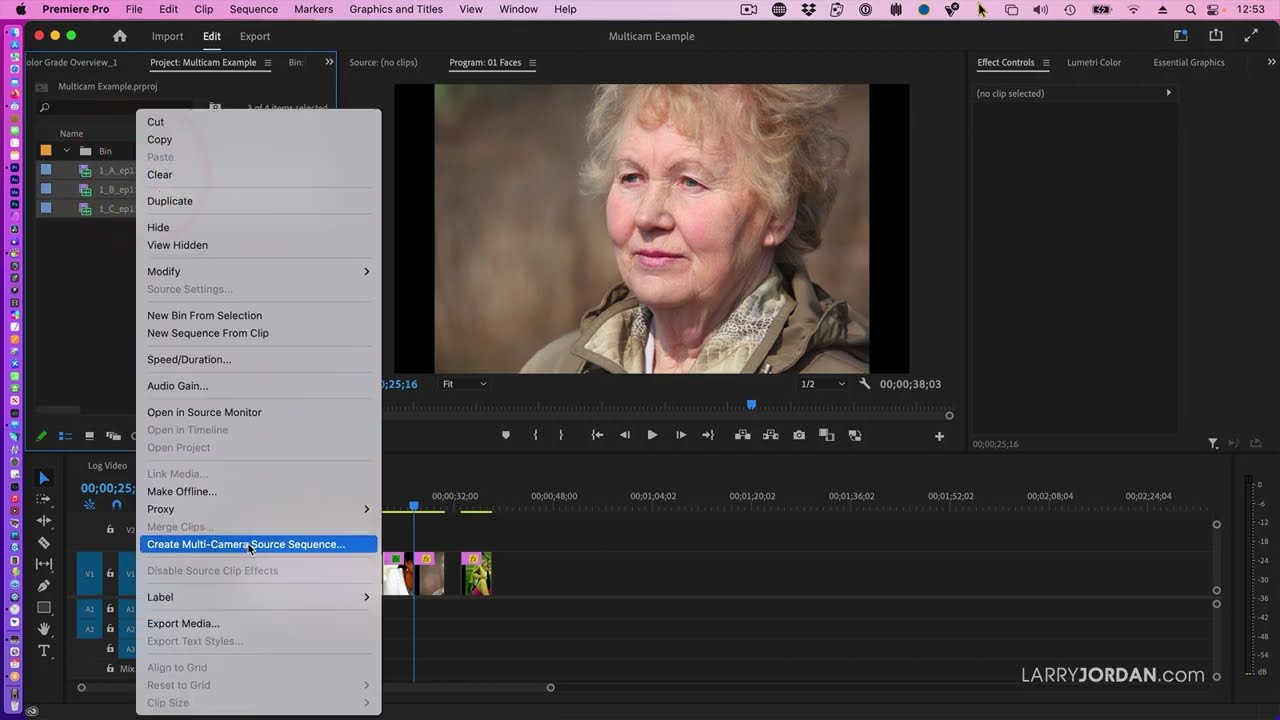
Task: Collapse the Bin folder disclosure
Action: pos(67,151)
